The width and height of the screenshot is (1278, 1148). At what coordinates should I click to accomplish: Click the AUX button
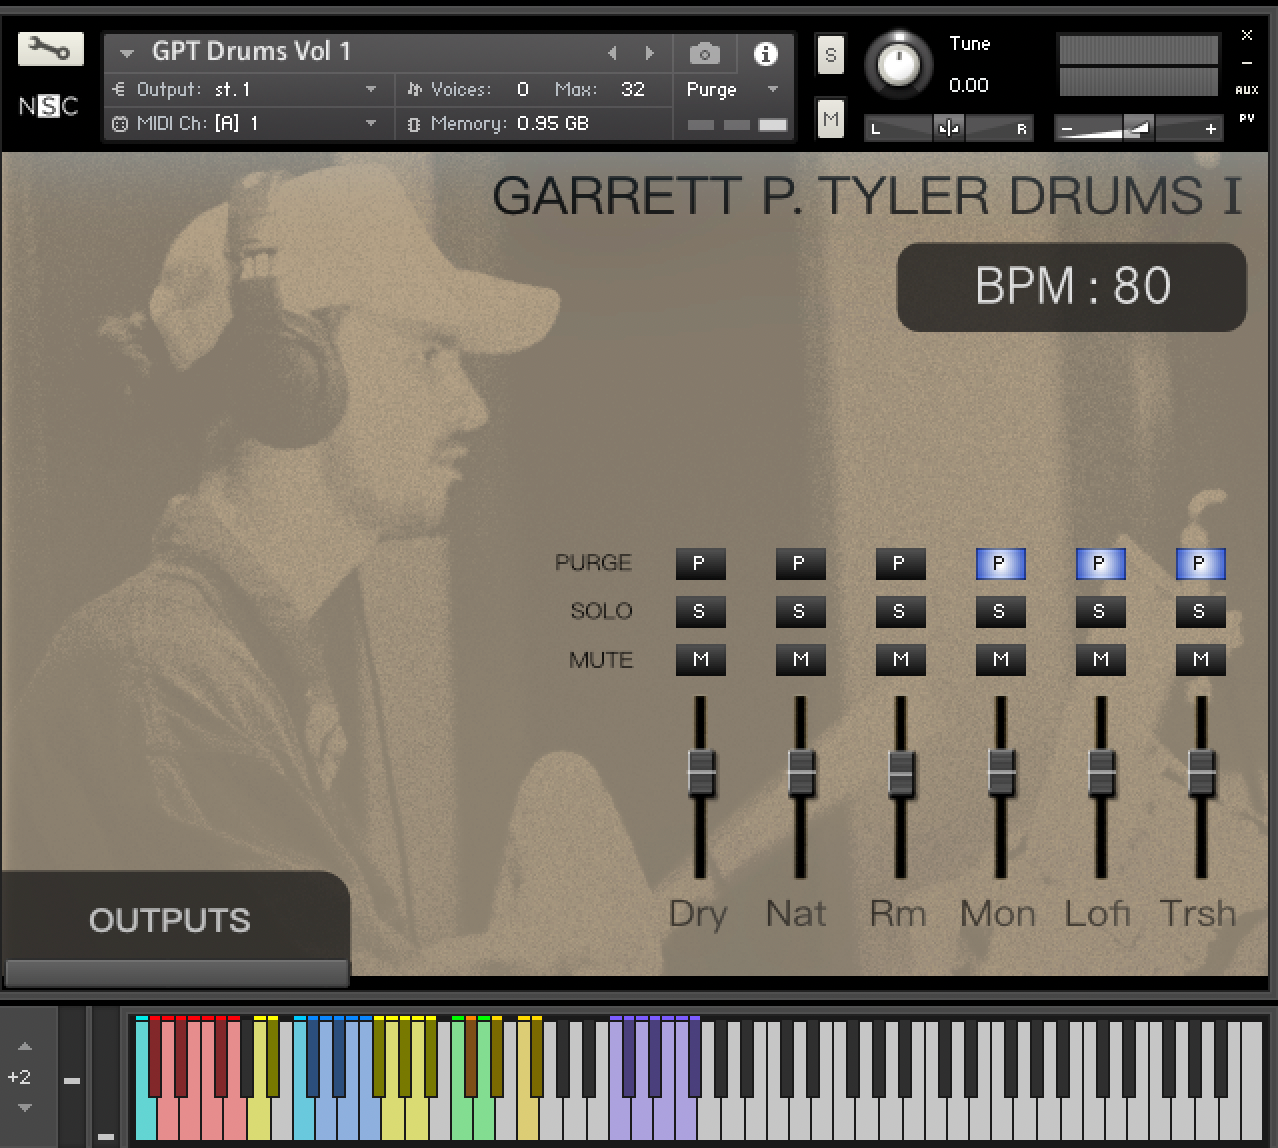pyautogui.click(x=1246, y=90)
